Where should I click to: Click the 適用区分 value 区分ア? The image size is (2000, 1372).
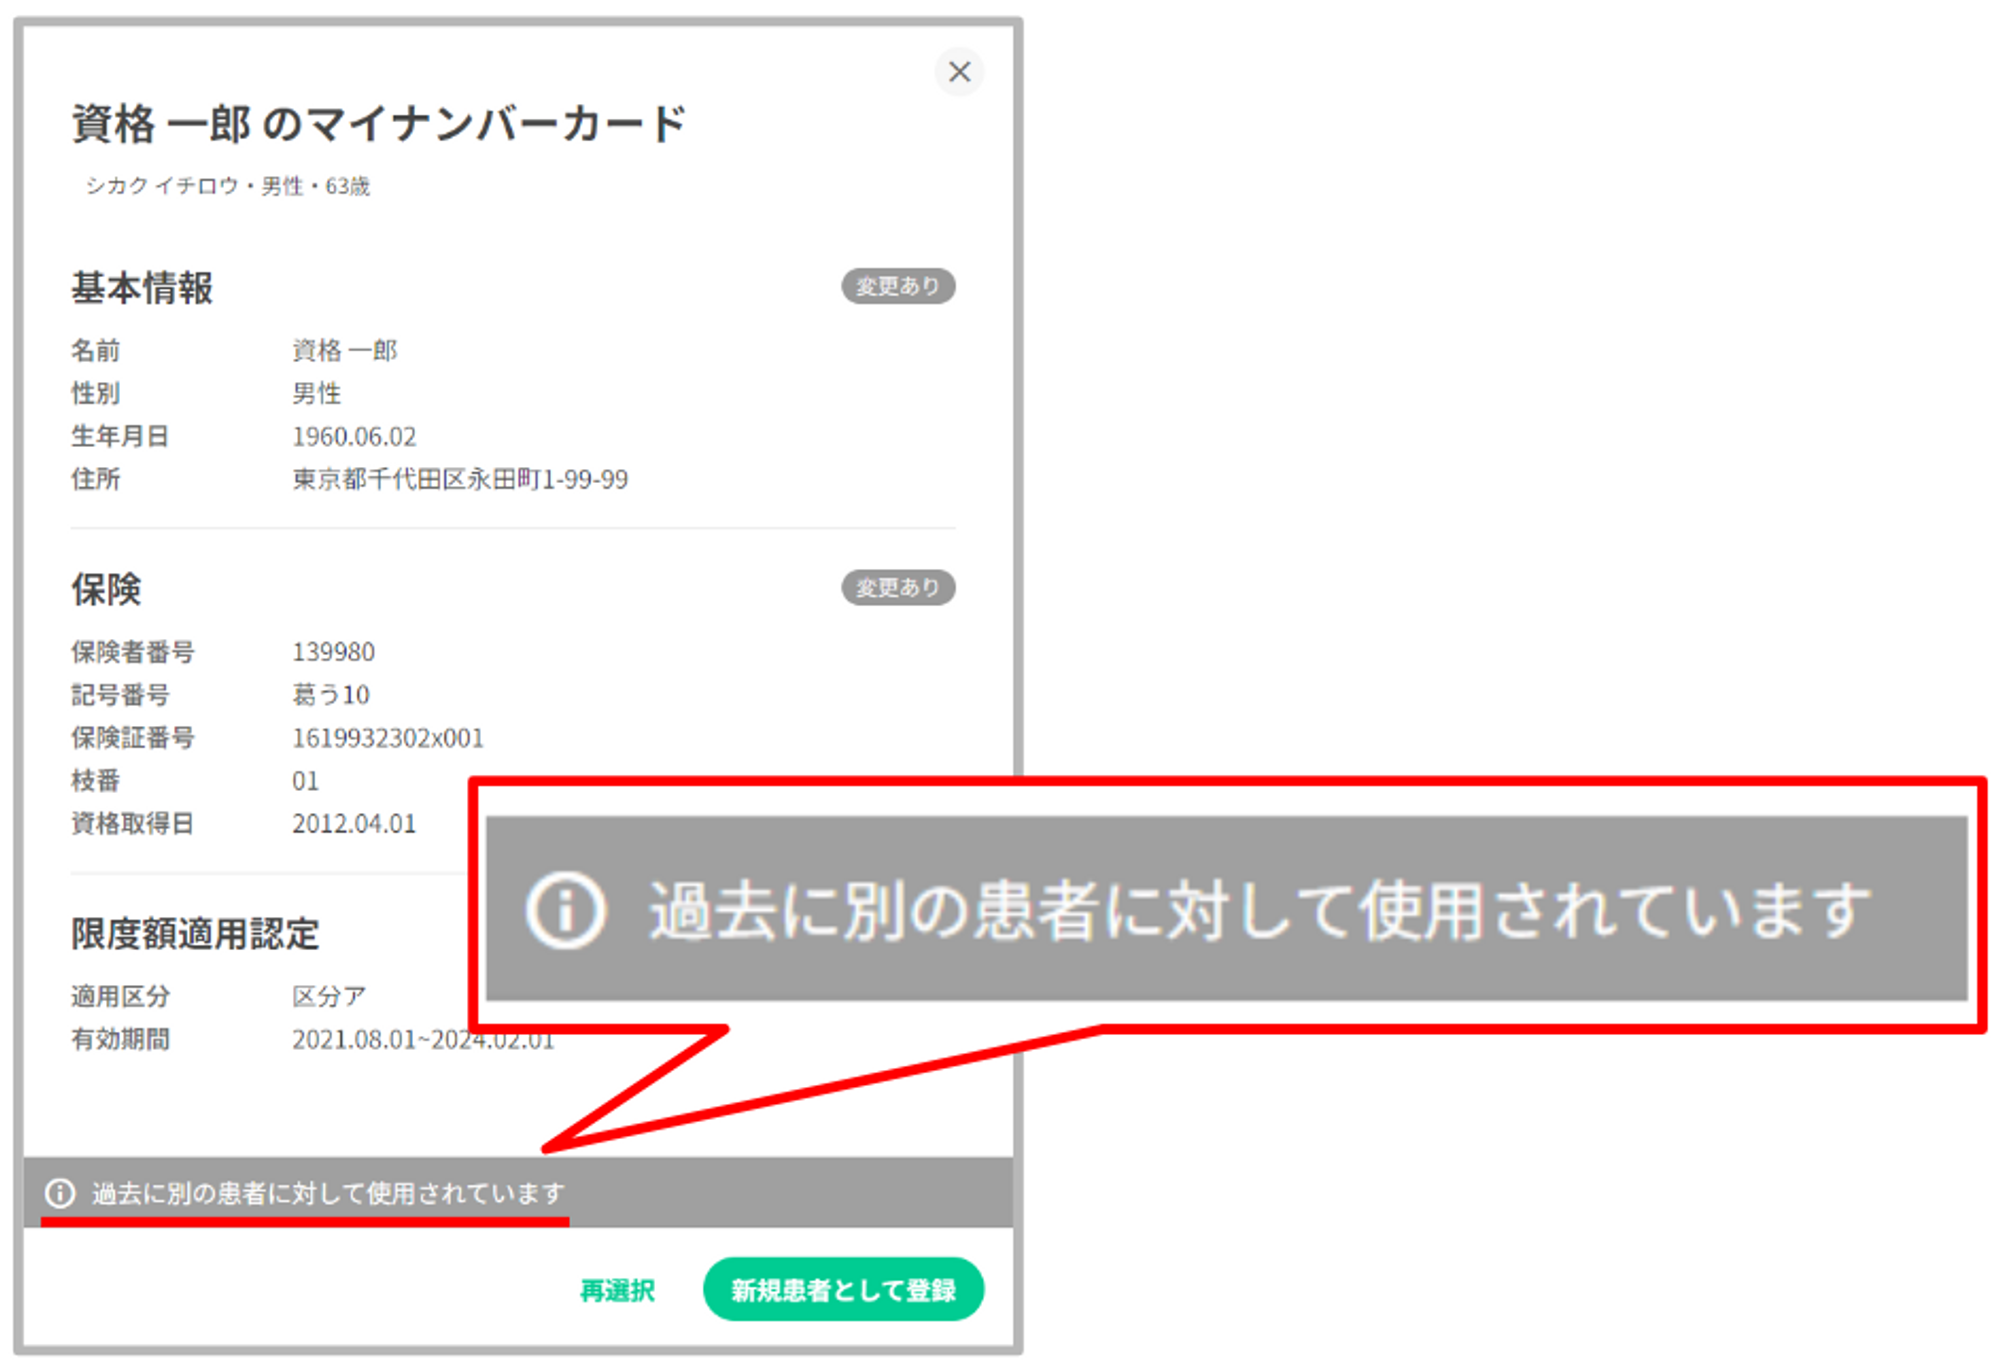point(328,996)
